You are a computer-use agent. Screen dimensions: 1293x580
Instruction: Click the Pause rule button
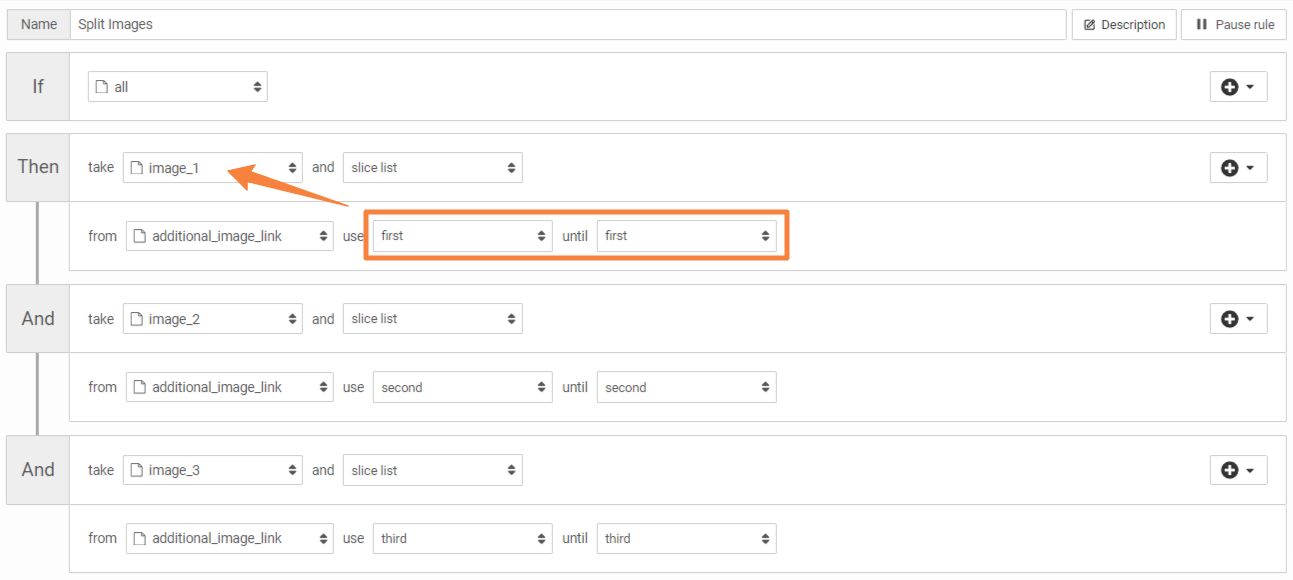tap(1233, 24)
